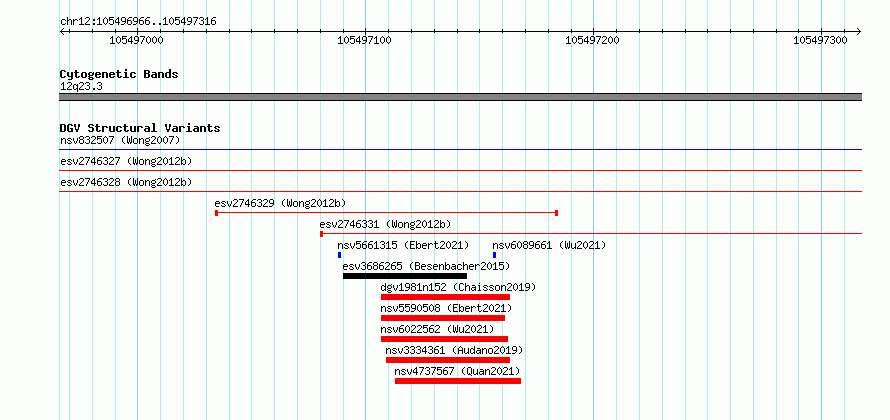Click the chr12:105496966..105497316 region label
This screenshot has width=890, height=420.
(138, 22)
